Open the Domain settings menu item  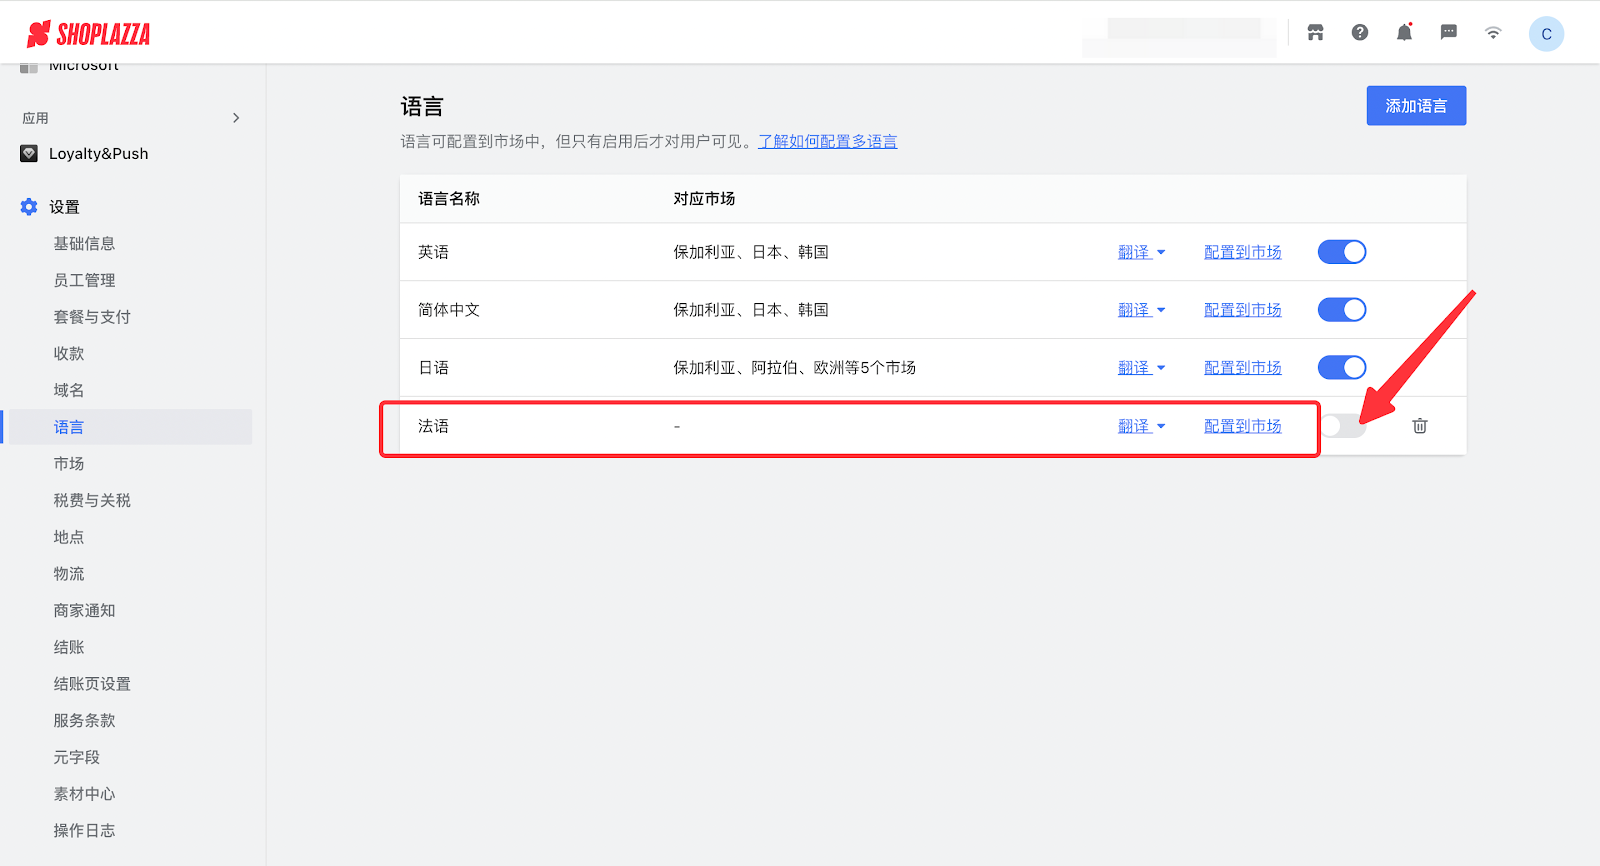coord(69,390)
